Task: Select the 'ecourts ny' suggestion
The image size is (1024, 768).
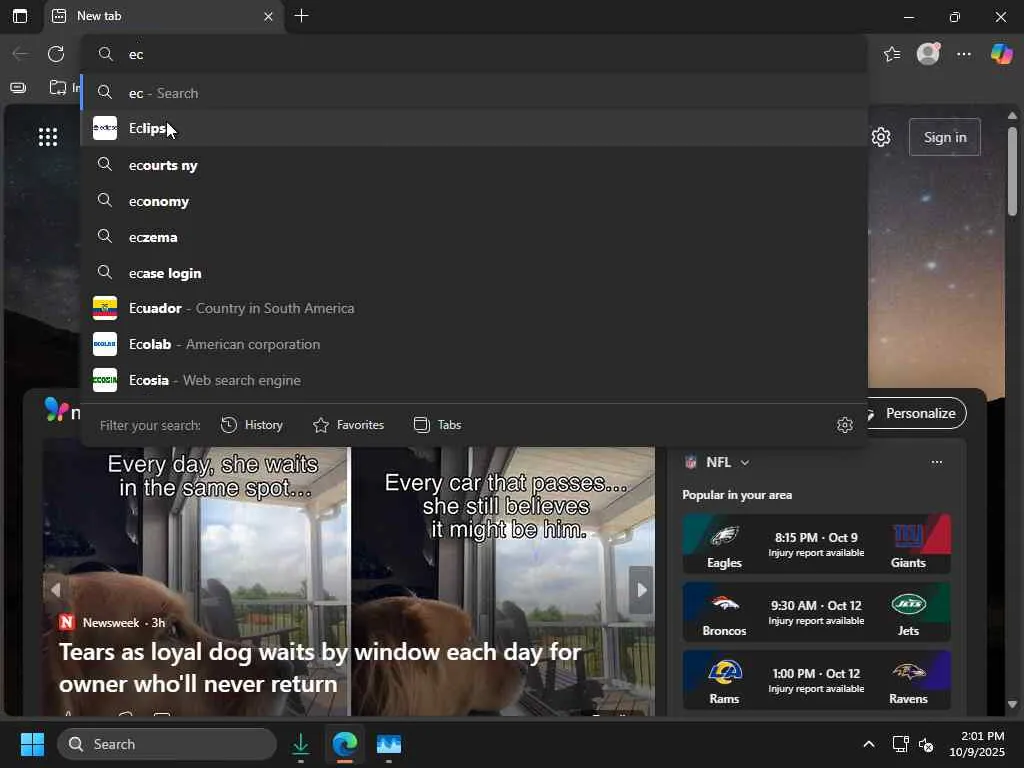Action: tap(474, 165)
